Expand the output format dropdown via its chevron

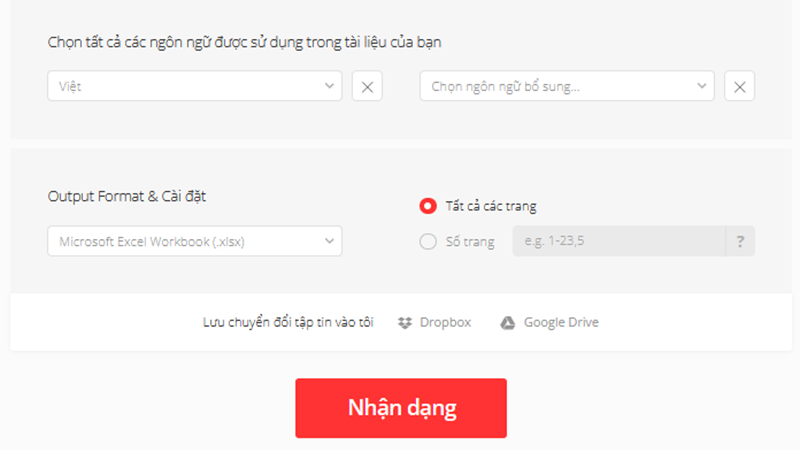(x=329, y=241)
